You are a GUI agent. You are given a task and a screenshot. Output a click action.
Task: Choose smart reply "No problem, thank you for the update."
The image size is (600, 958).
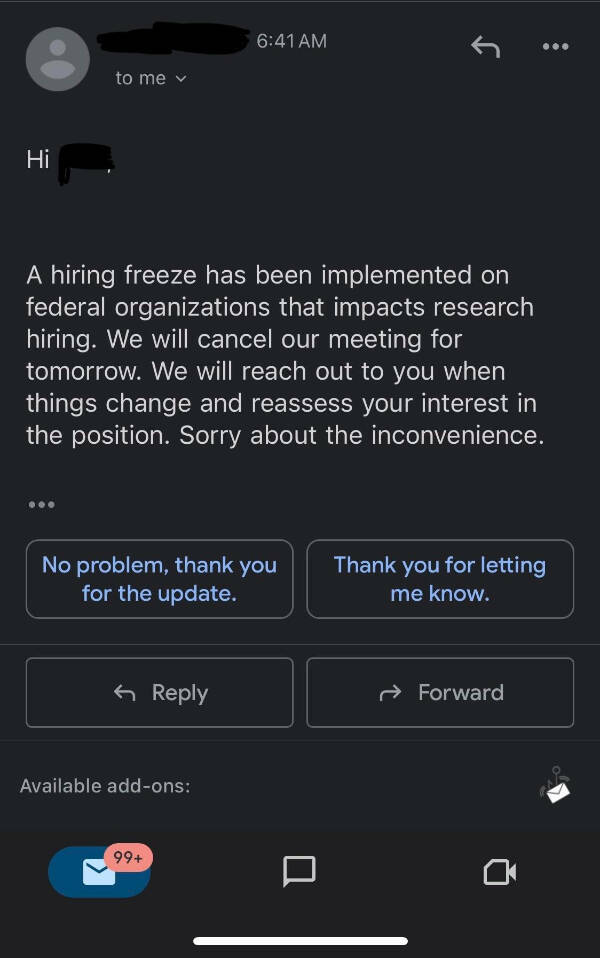159,579
